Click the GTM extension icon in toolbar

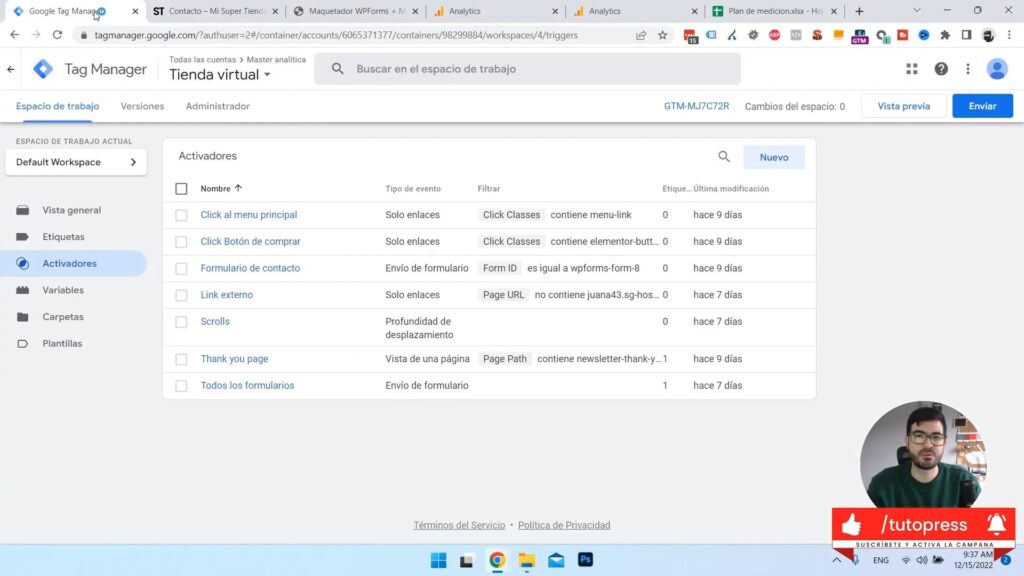coord(859,36)
